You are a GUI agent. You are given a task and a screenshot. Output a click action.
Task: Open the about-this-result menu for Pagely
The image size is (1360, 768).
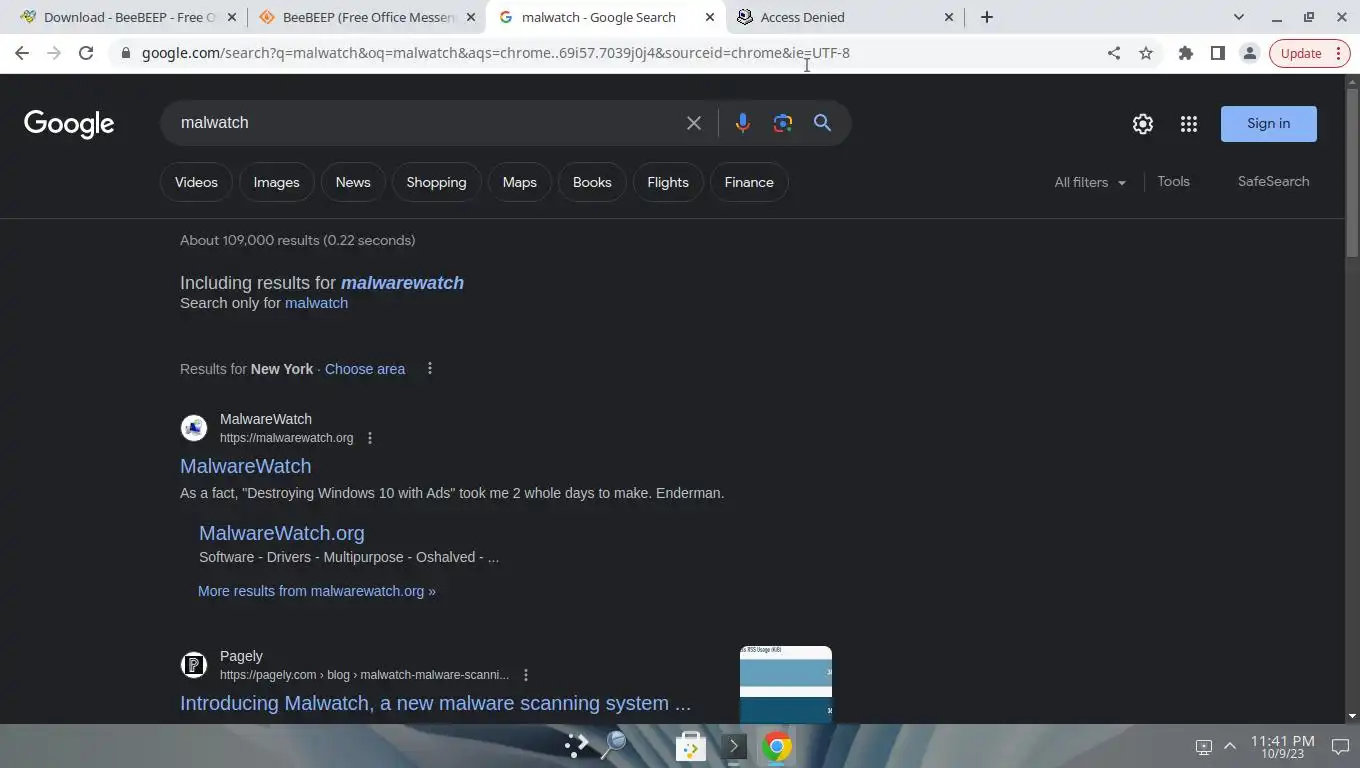click(x=526, y=675)
